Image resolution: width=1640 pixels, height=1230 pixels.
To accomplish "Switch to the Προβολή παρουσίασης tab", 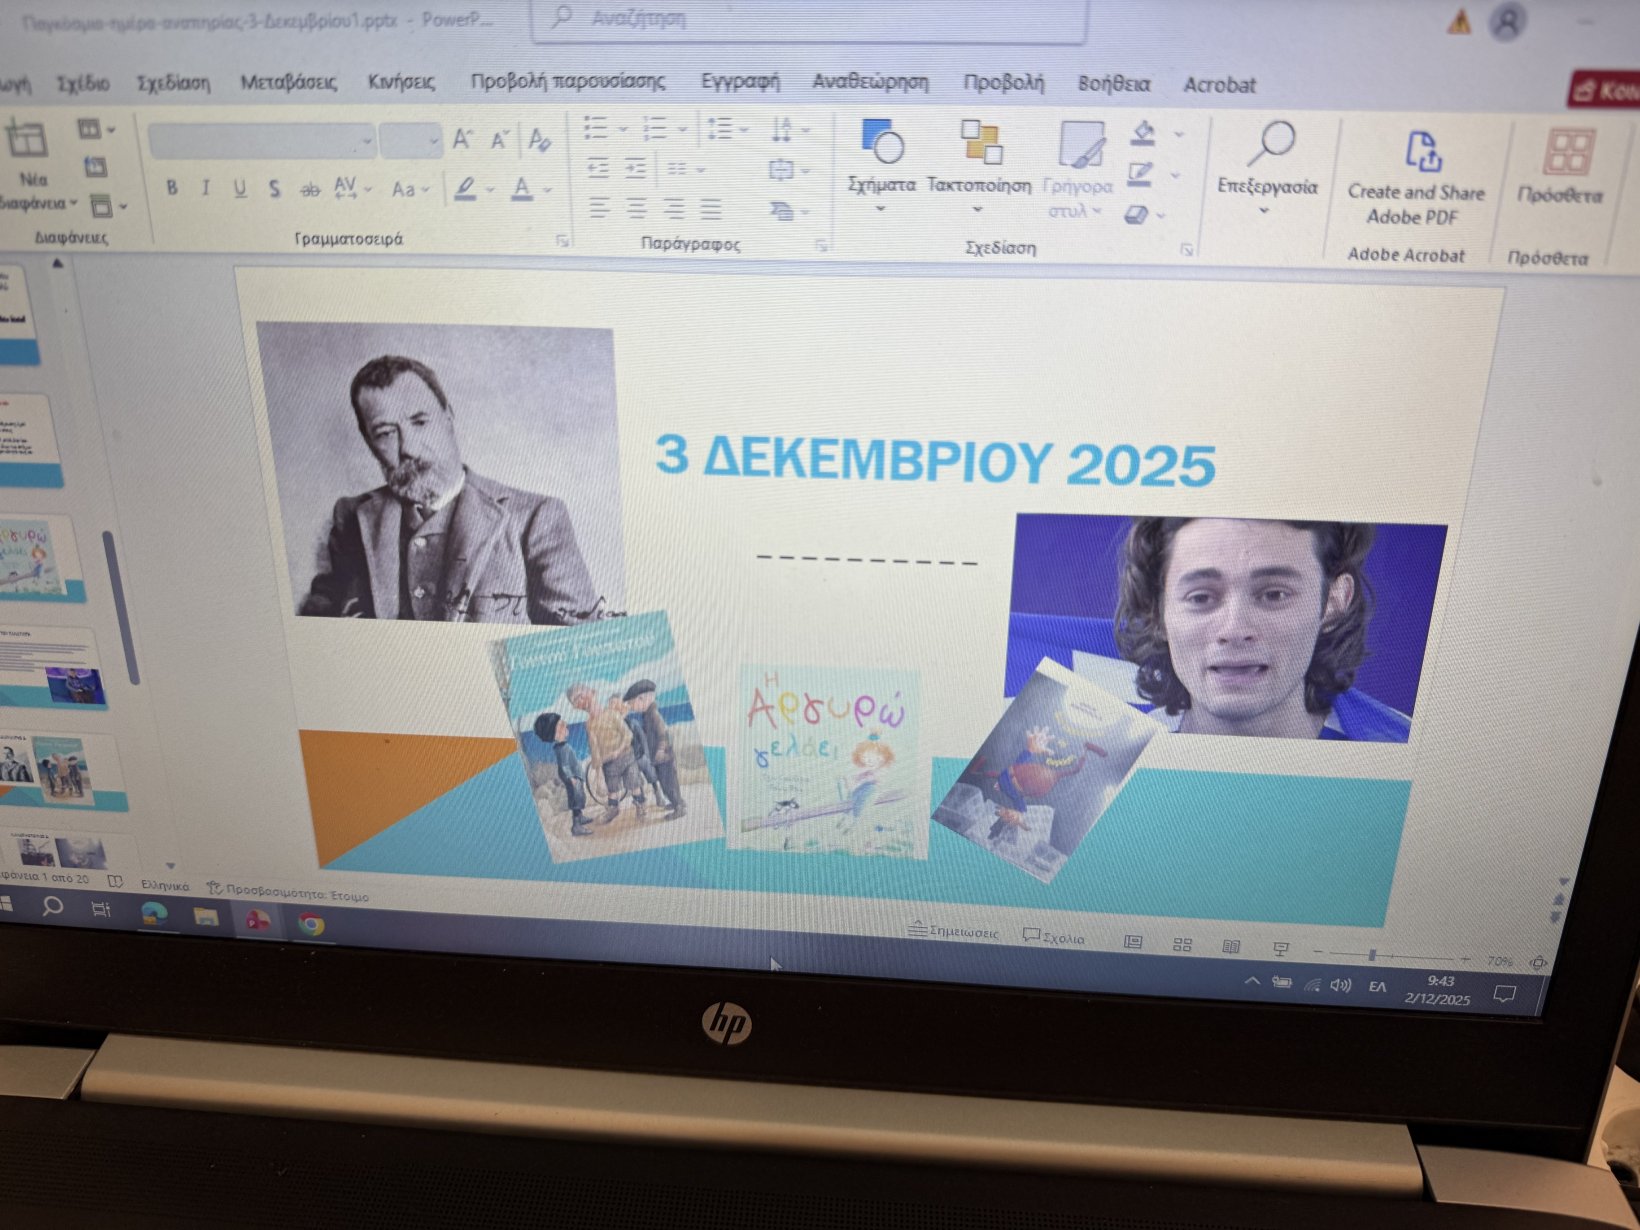I will coord(567,82).
